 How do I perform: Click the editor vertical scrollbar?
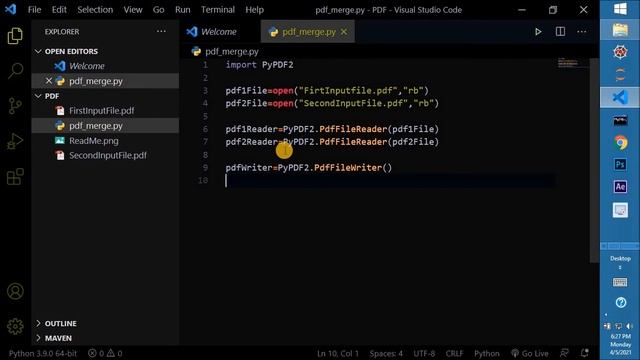594,160
